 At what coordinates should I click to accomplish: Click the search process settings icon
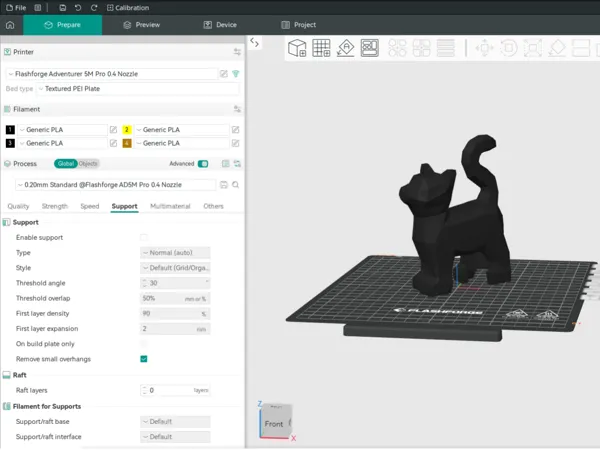point(236,185)
